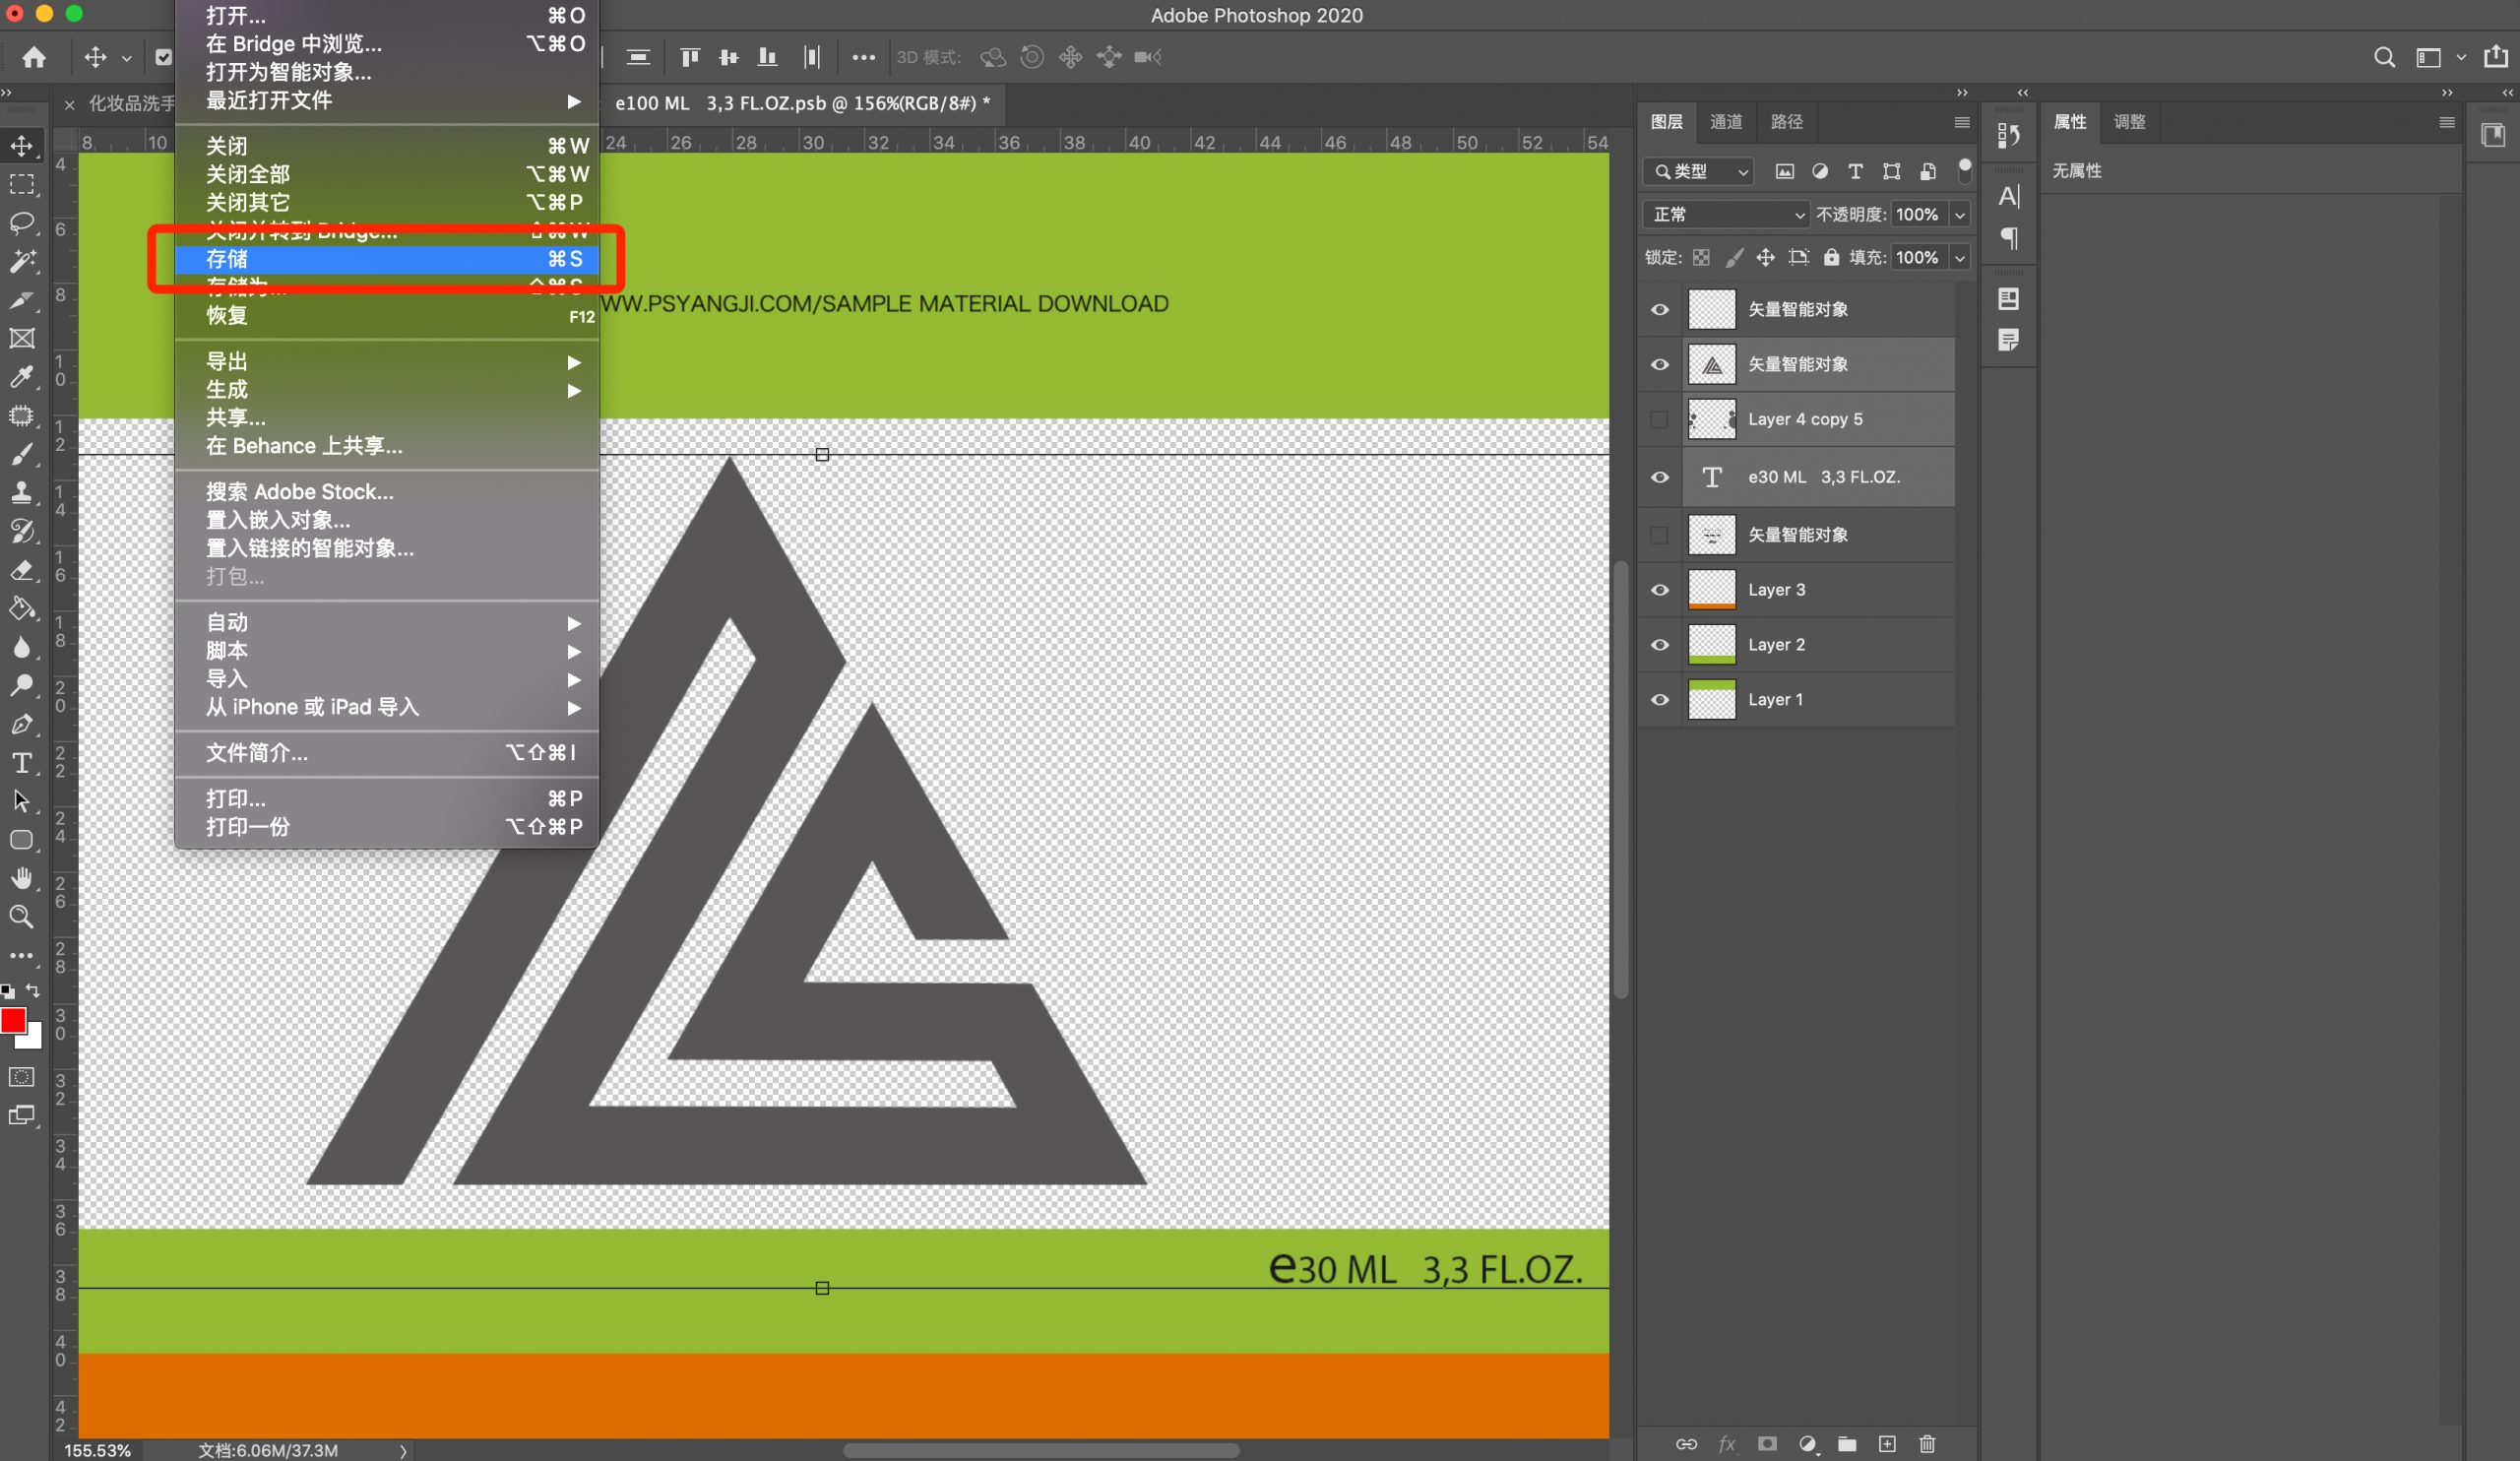Screen dimensions: 2520x1461
Task: Hide the Layer 3 visibility eye
Action: pos(1660,590)
